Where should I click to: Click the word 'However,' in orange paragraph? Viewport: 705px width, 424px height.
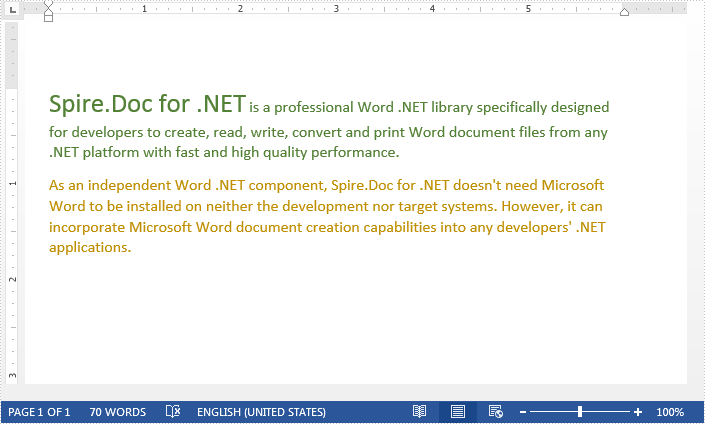532,206
